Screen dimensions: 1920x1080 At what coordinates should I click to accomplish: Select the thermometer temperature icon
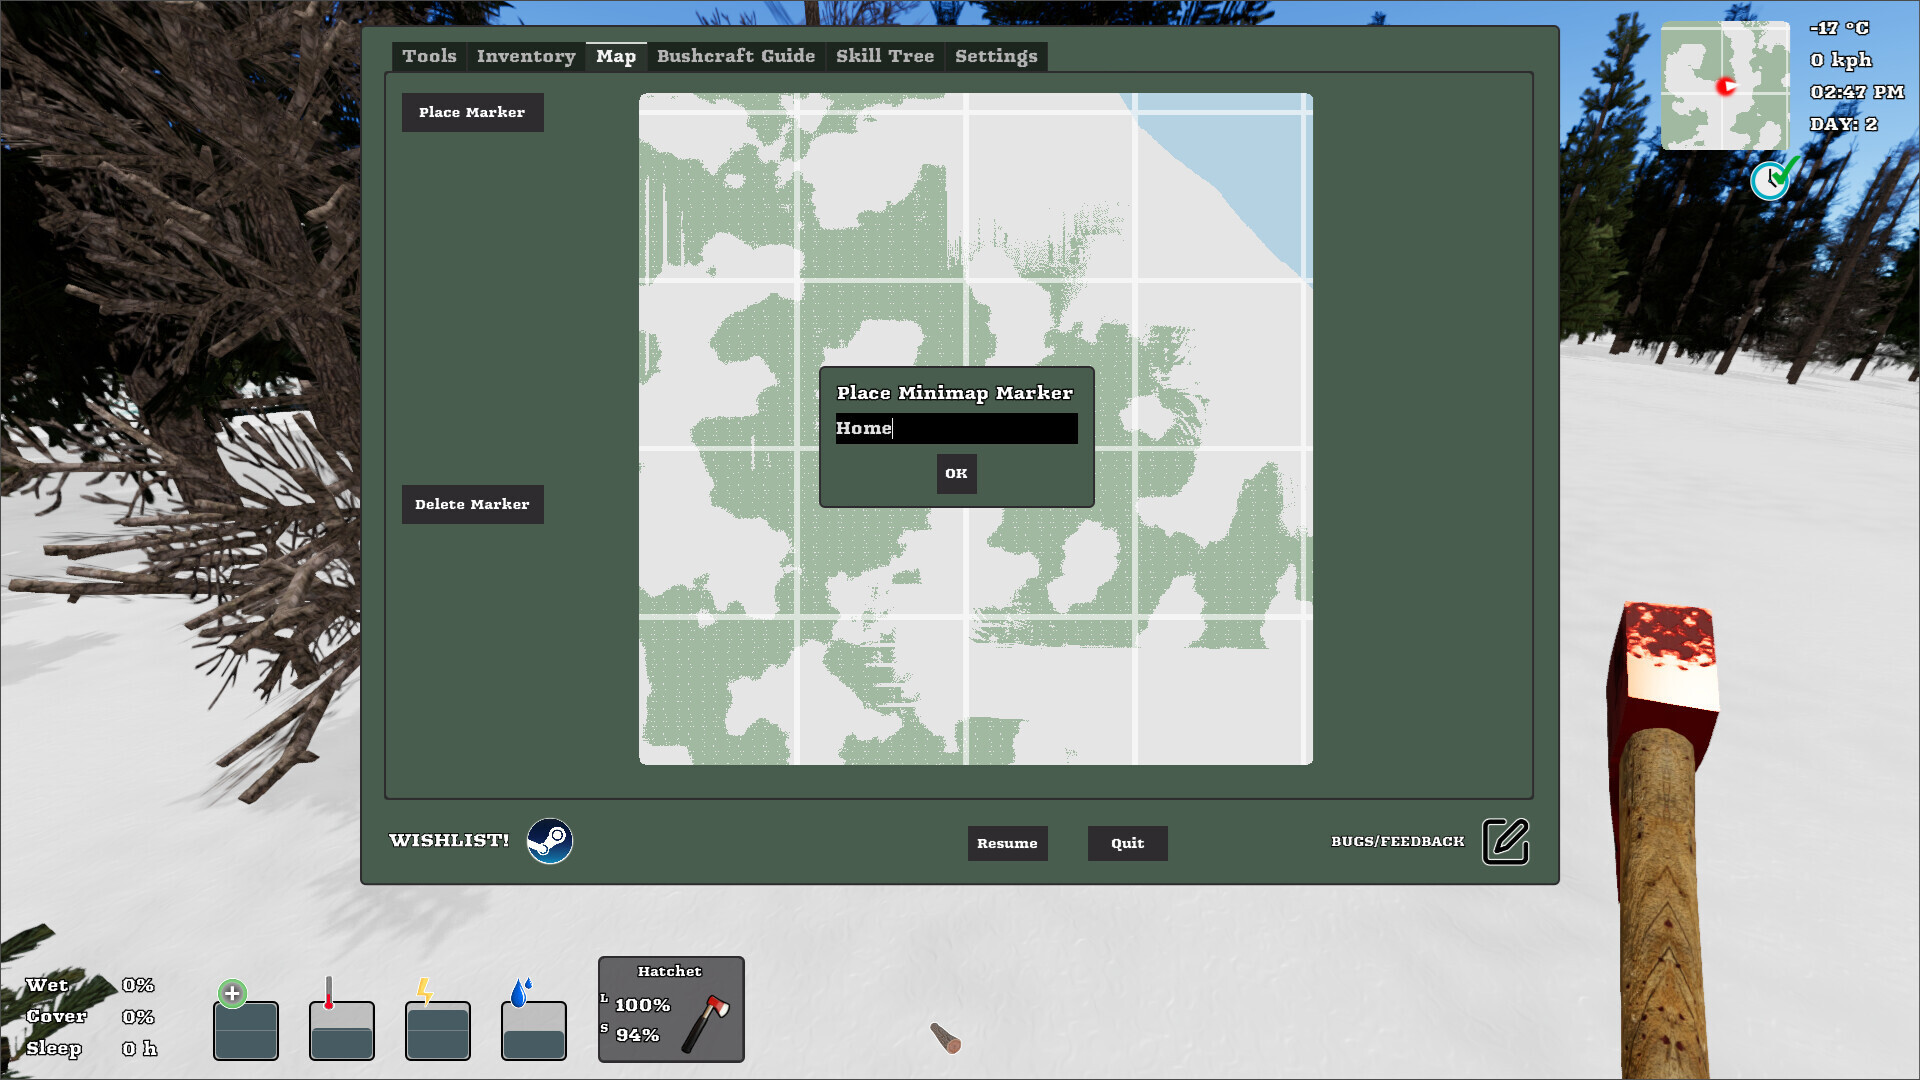[330, 991]
